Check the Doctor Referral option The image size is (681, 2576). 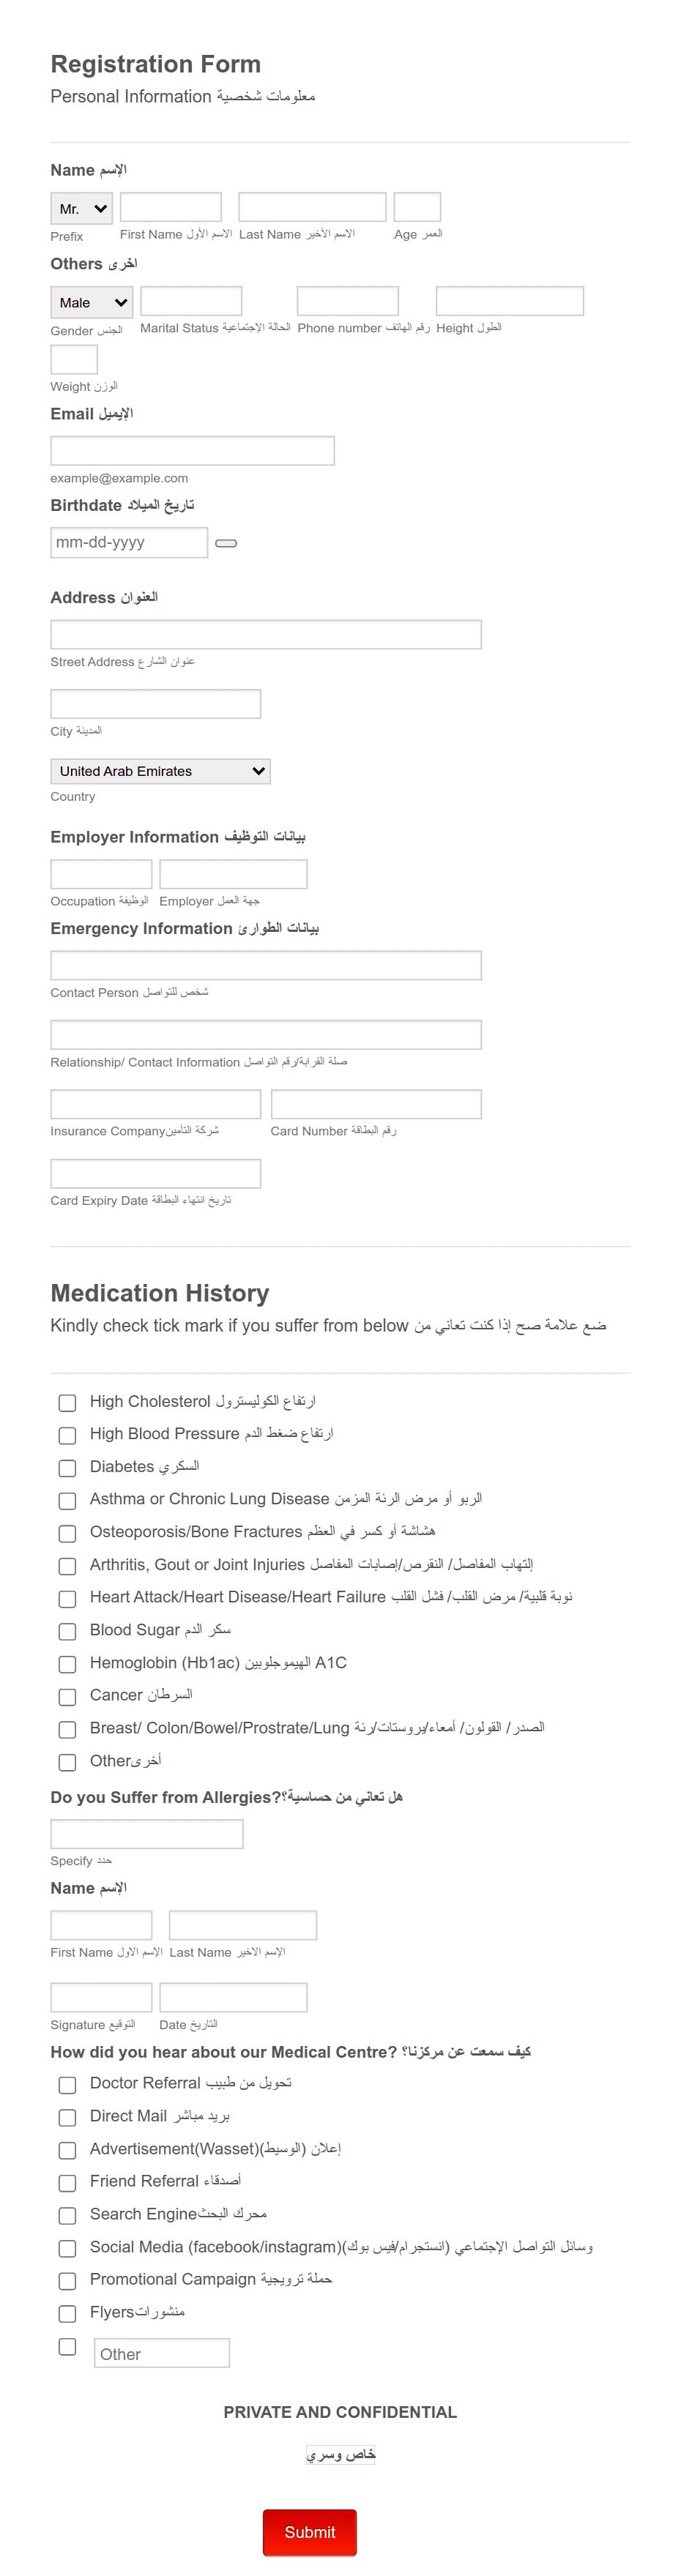pyautogui.click(x=67, y=2085)
